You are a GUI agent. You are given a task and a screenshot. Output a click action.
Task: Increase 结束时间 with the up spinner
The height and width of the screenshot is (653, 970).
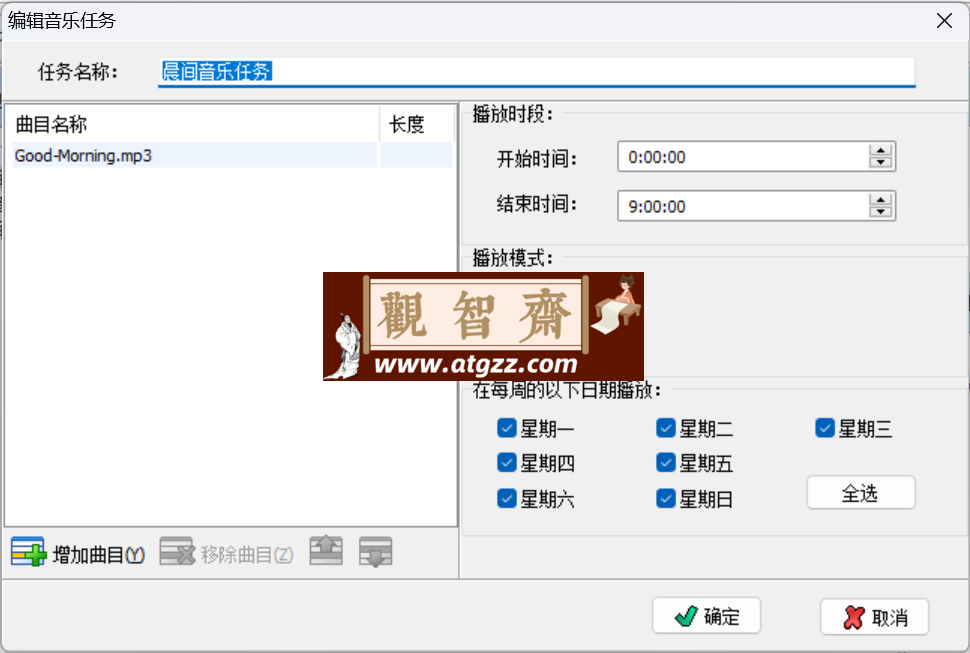[880, 200]
